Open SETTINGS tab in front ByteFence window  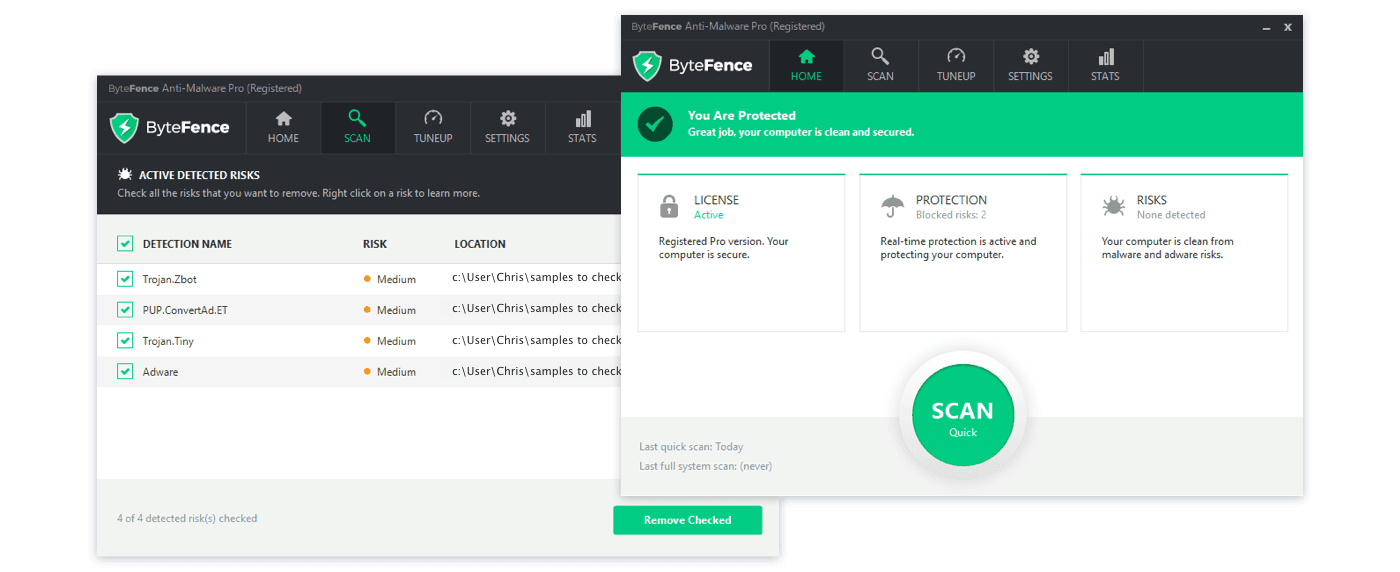tap(1030, 66)
